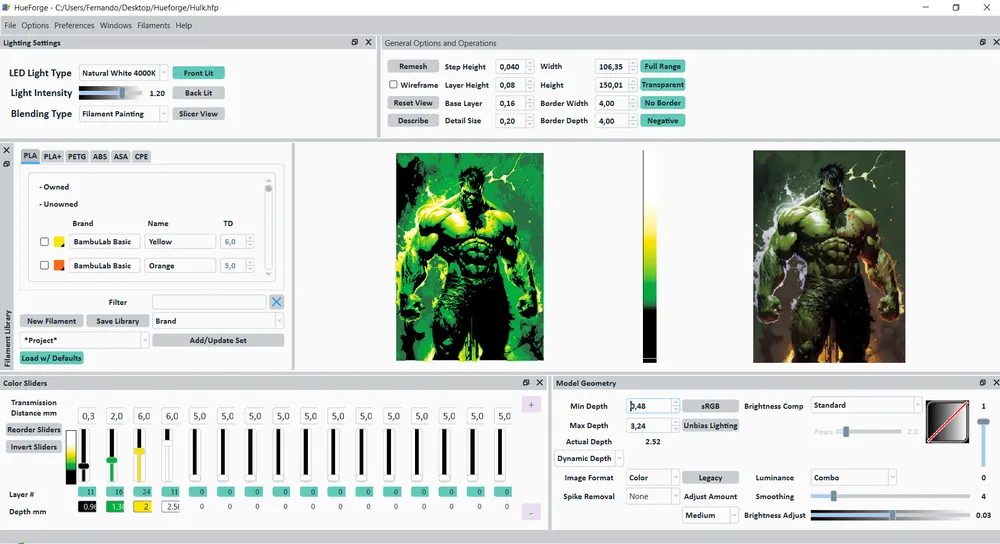Click the Reorder Sliders button
Viewport: 1000px width, 544px height.
point(34,429)
